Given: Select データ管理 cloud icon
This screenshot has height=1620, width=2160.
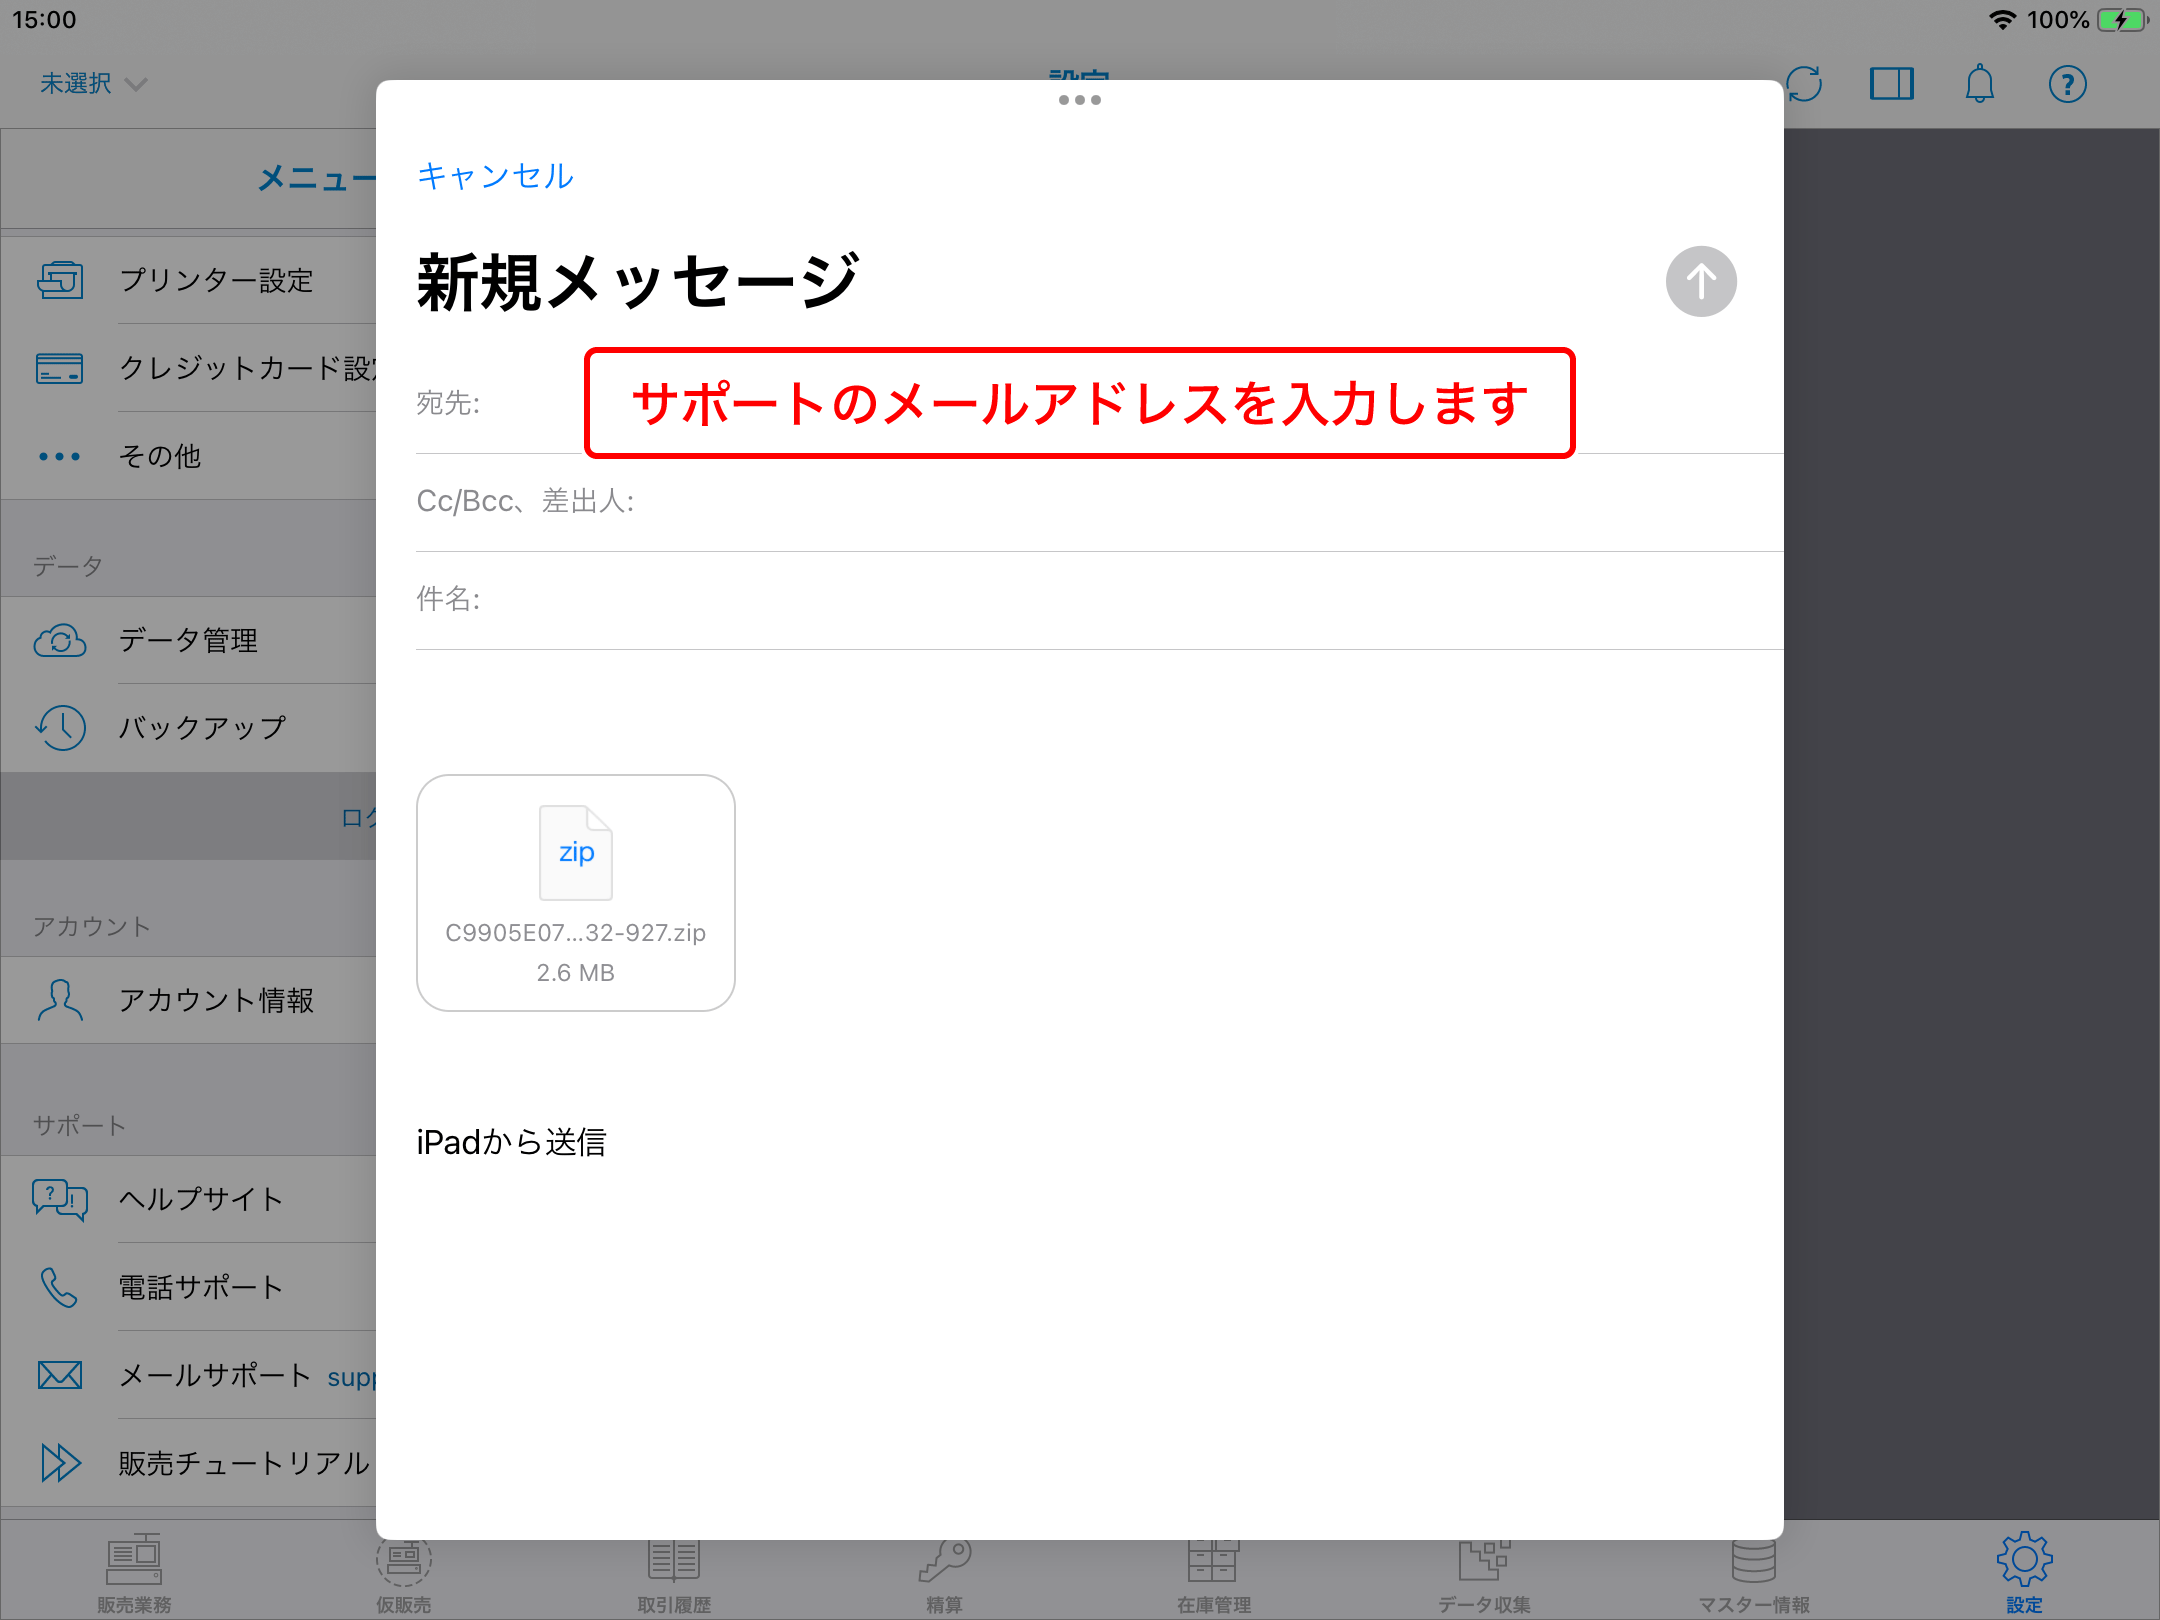Looking at the screenshot, I should click(x=60, y=640).
